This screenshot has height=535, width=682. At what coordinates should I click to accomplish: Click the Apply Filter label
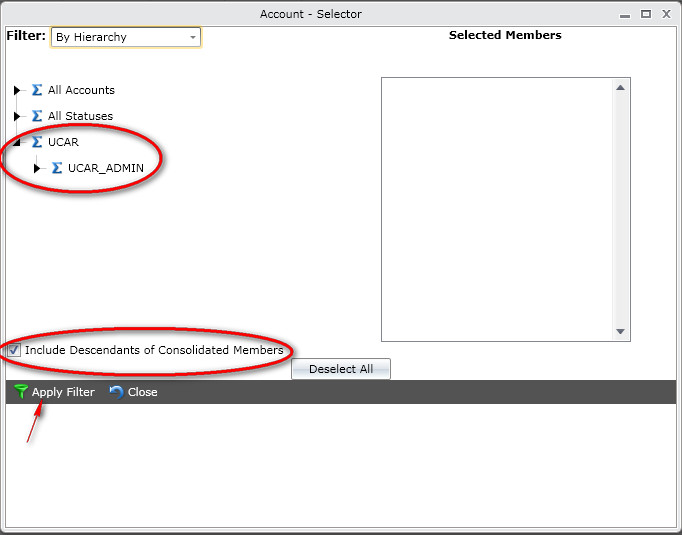[63, 392]
